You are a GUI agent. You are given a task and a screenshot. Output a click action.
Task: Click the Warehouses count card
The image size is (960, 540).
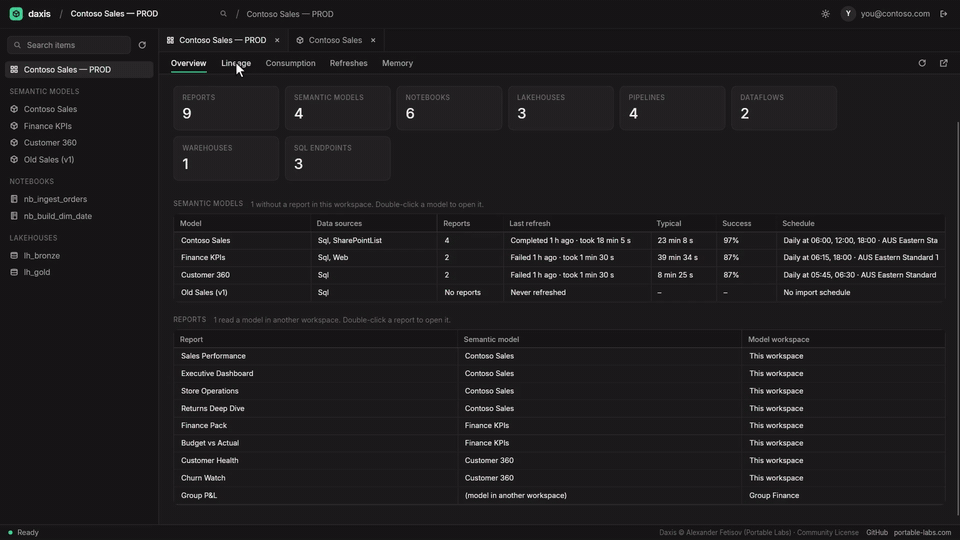pyautogui.click(x=226, y=158)
